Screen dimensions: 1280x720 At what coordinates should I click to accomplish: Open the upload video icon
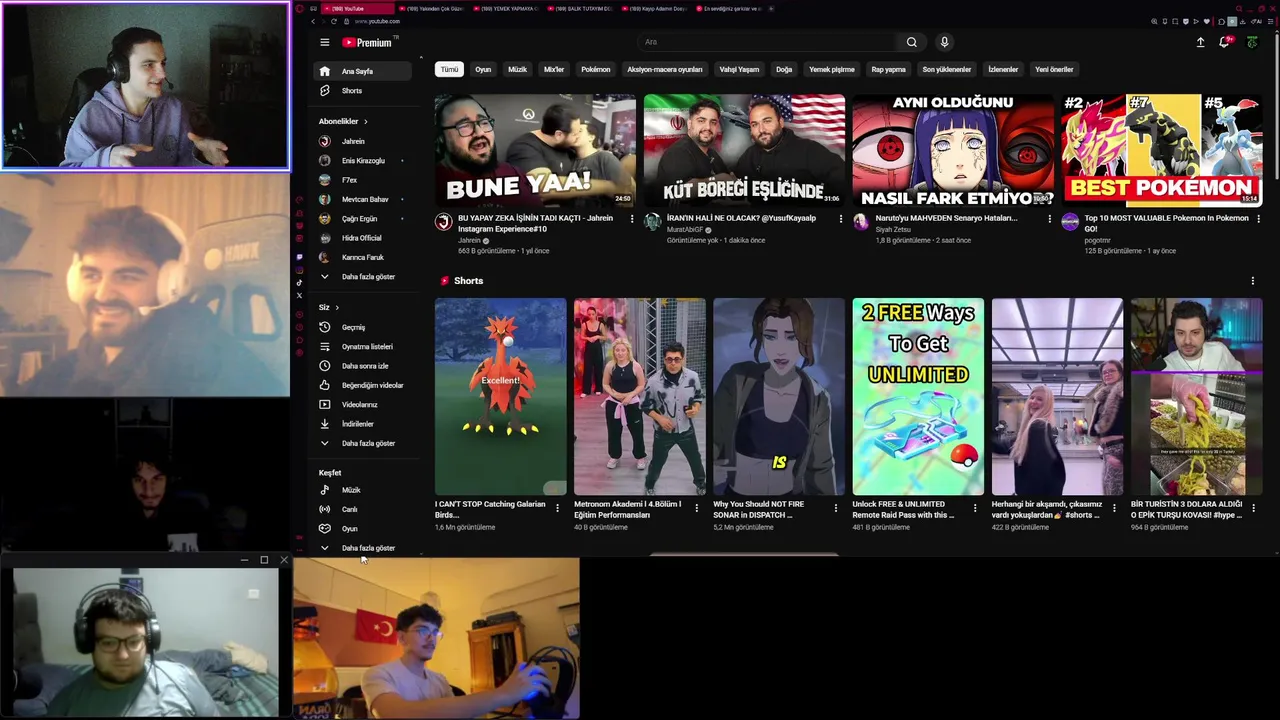tap(1200, 42)
